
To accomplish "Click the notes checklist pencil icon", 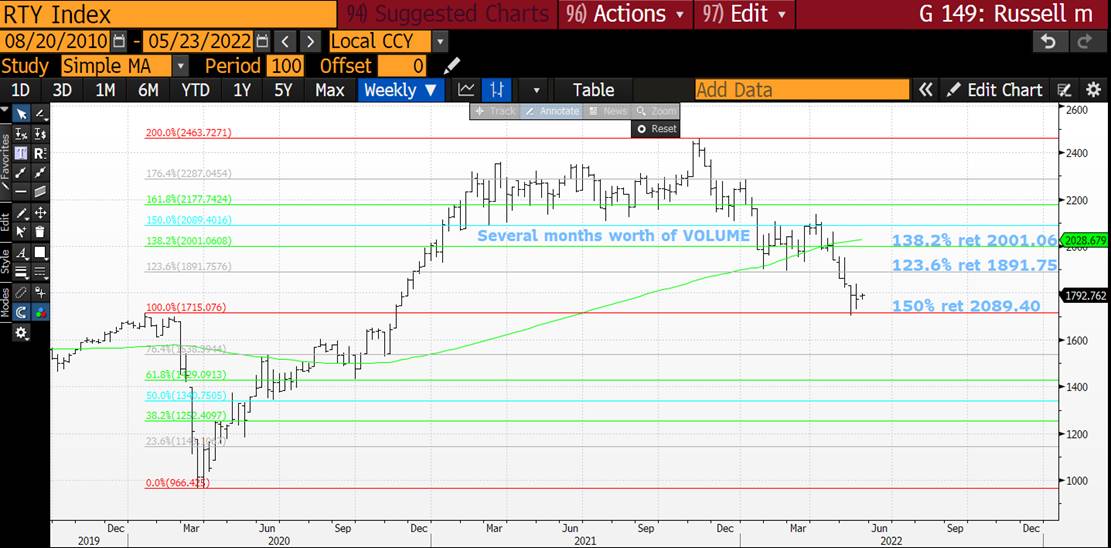I will click(x=1064, y=90).
